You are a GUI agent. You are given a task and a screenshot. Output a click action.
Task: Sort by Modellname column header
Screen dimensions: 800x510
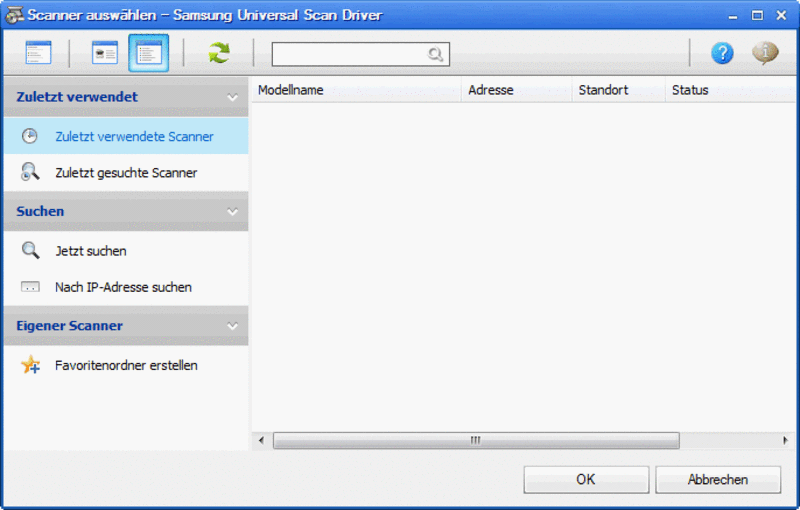point(357,90)
